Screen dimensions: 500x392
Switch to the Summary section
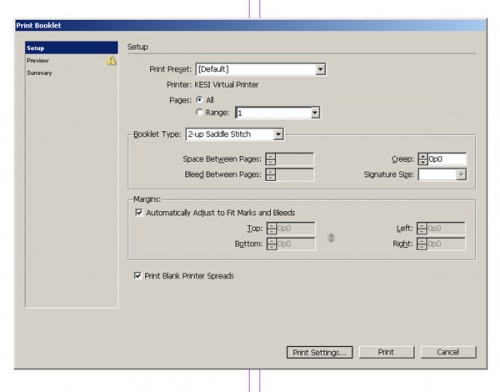[71, 73]
